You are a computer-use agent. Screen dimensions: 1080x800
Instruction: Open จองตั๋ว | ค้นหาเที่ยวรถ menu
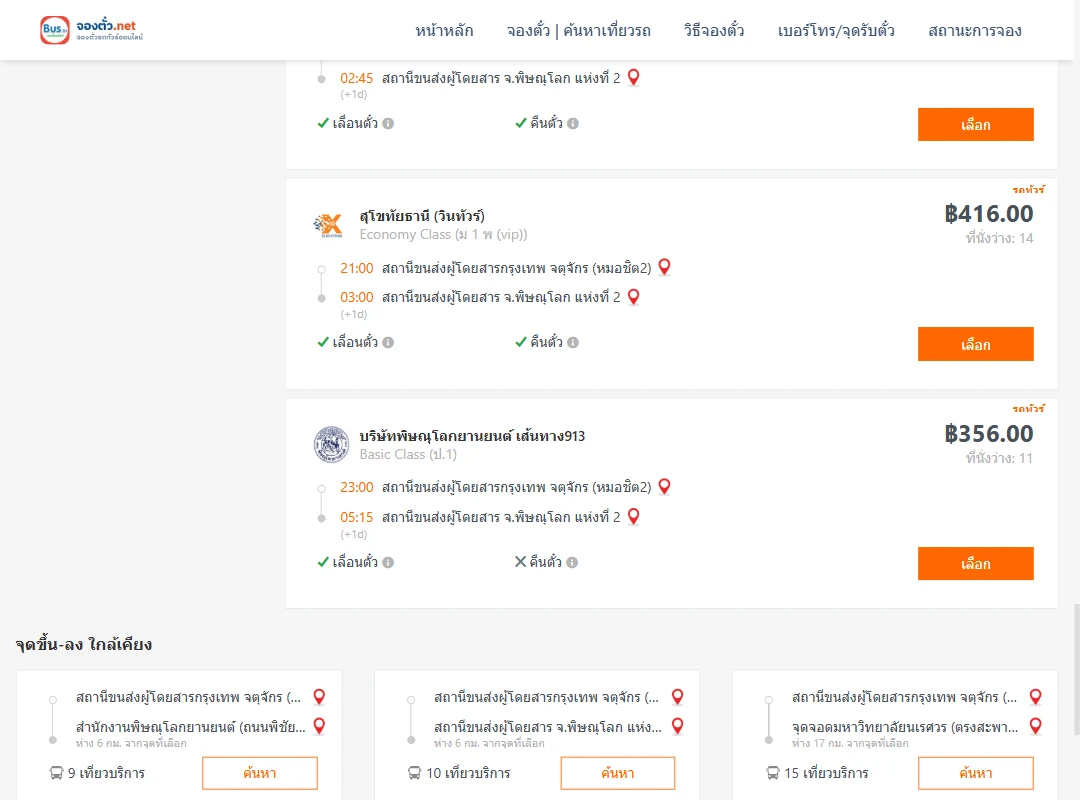pyautogui.click(x=579, y=30)
